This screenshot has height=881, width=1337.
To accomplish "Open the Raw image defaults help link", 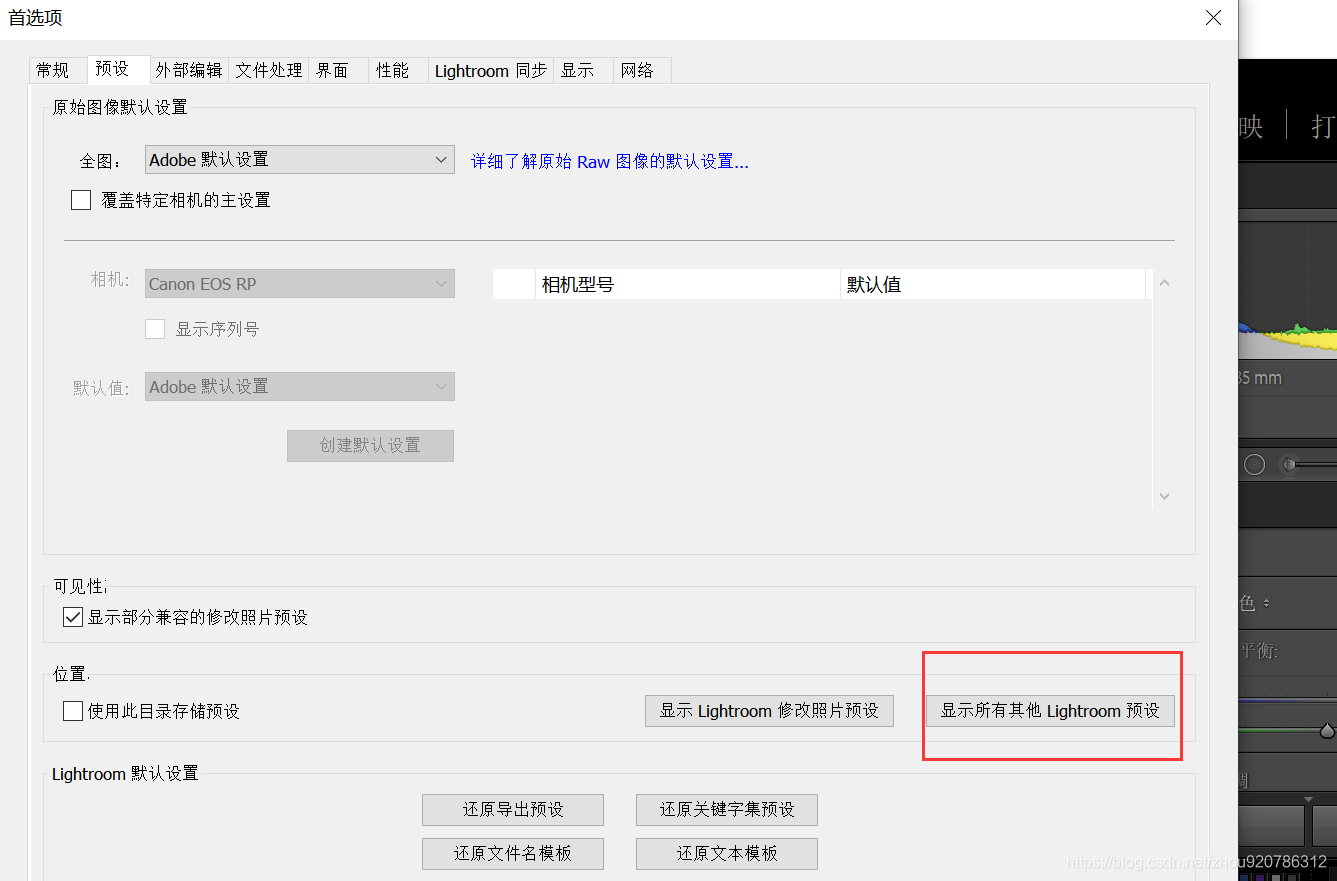I will [x=609, y=161].
